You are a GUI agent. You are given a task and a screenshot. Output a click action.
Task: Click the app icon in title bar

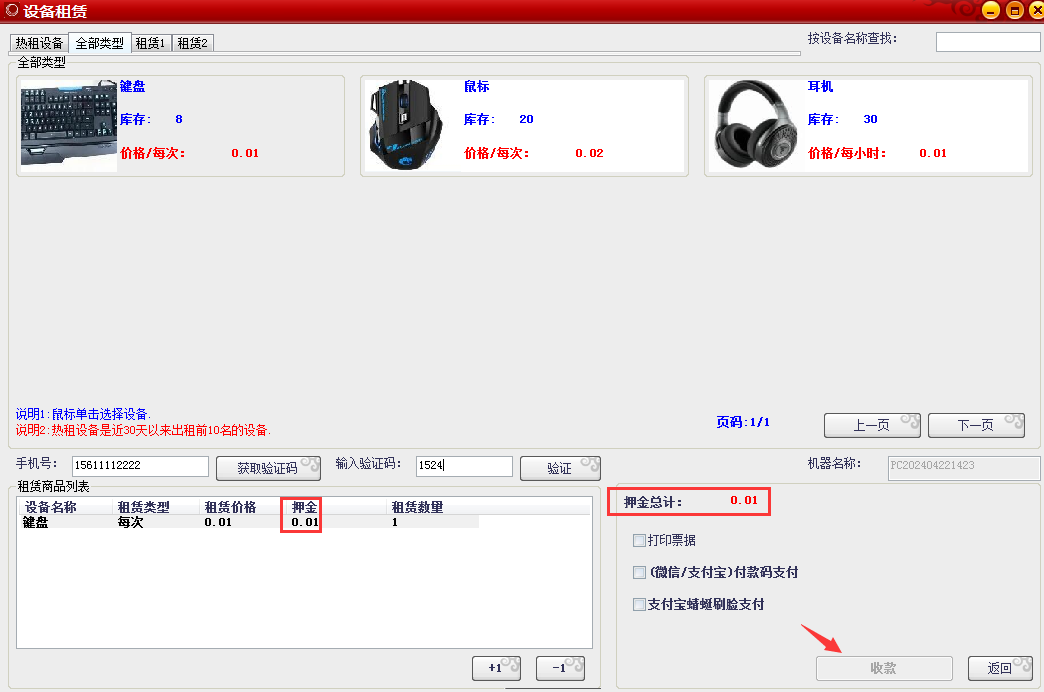11,11
